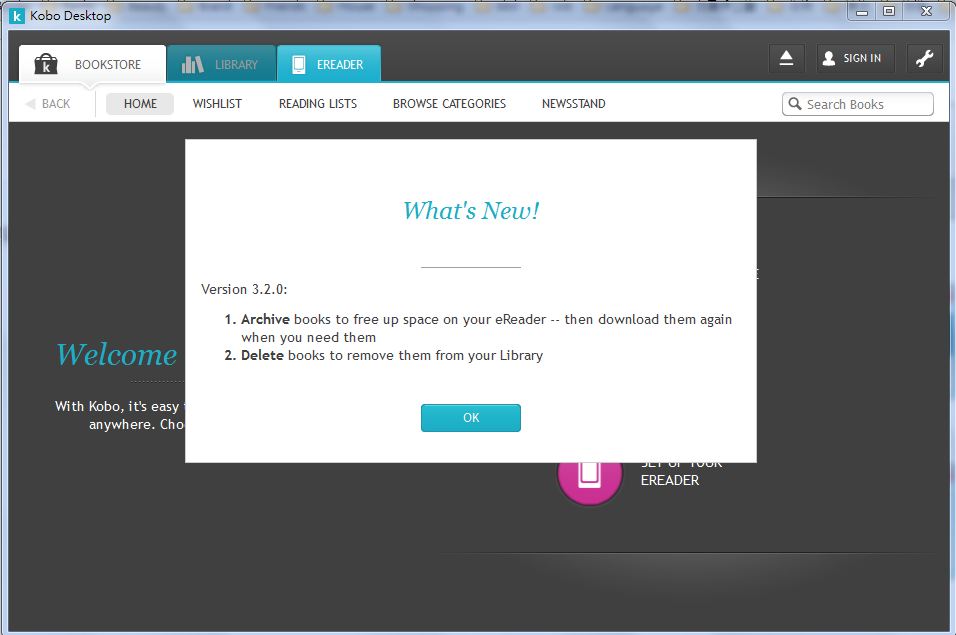Open the Library using its bookshelf icon
The height and width of the screenshot is (635, 956).
194,63
